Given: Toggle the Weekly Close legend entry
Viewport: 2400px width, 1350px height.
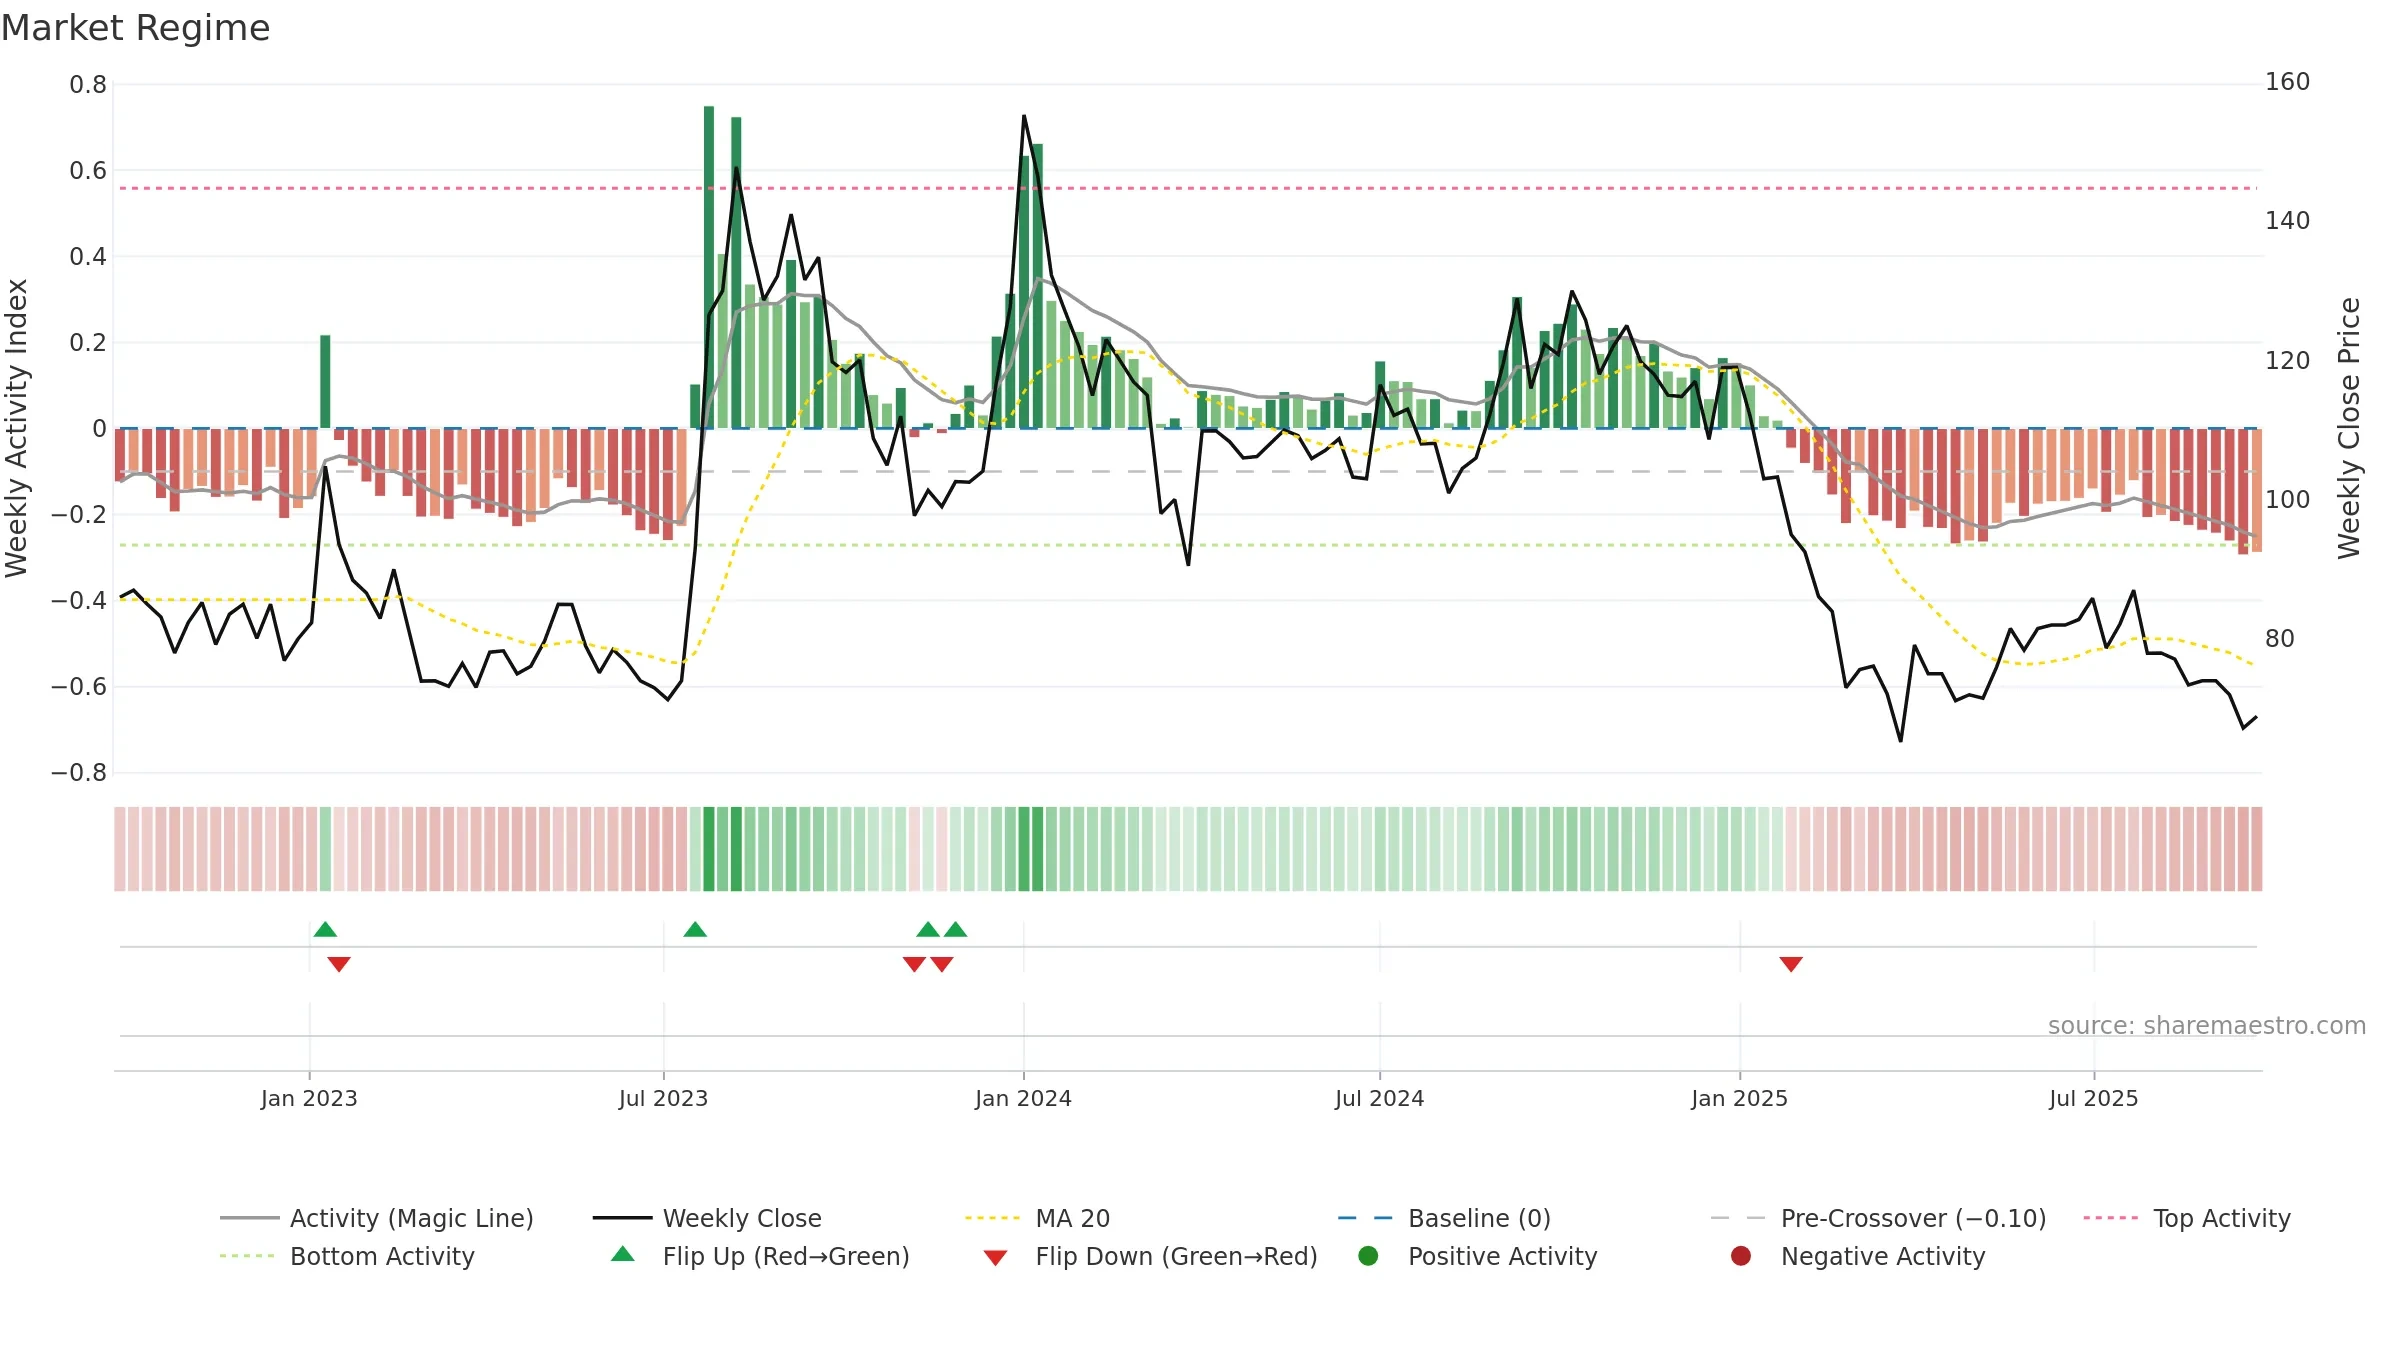Looking at the screenshot, I should coord(707,1218).
